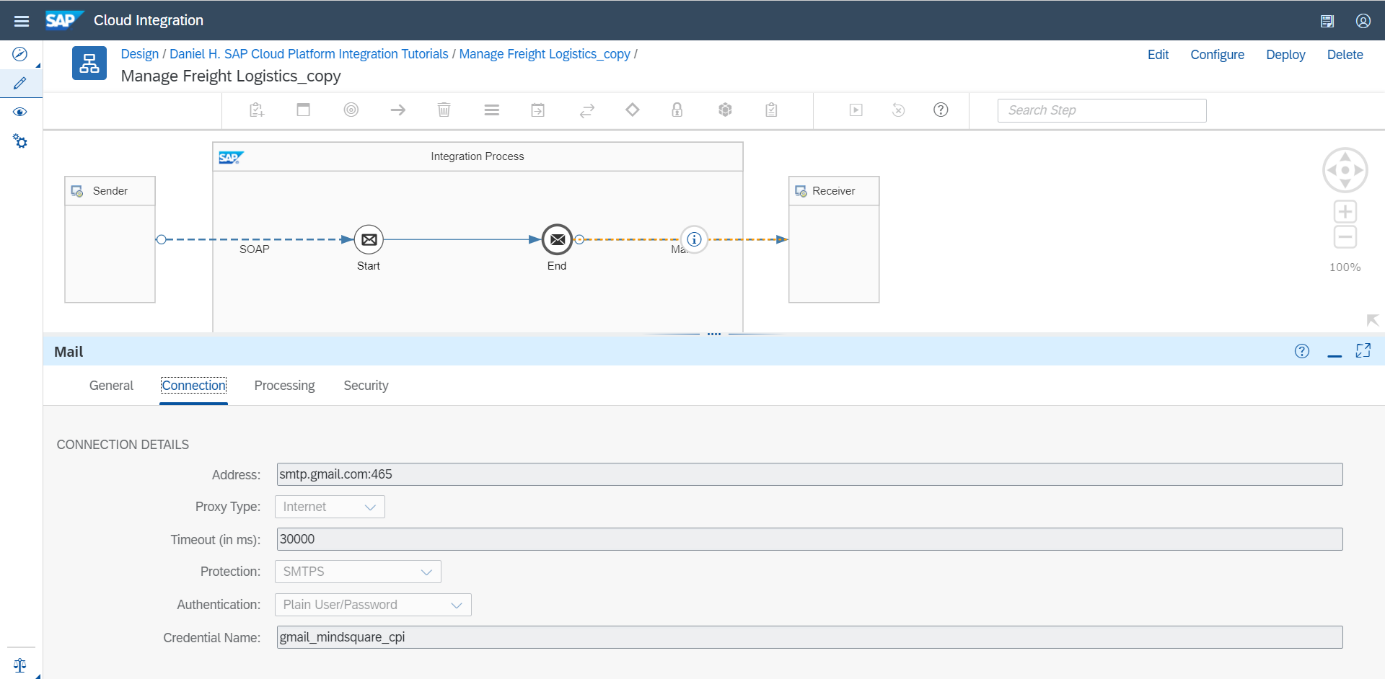
Task: Click the diagonal arrow at canvas corner
Action: point(1372,320)
